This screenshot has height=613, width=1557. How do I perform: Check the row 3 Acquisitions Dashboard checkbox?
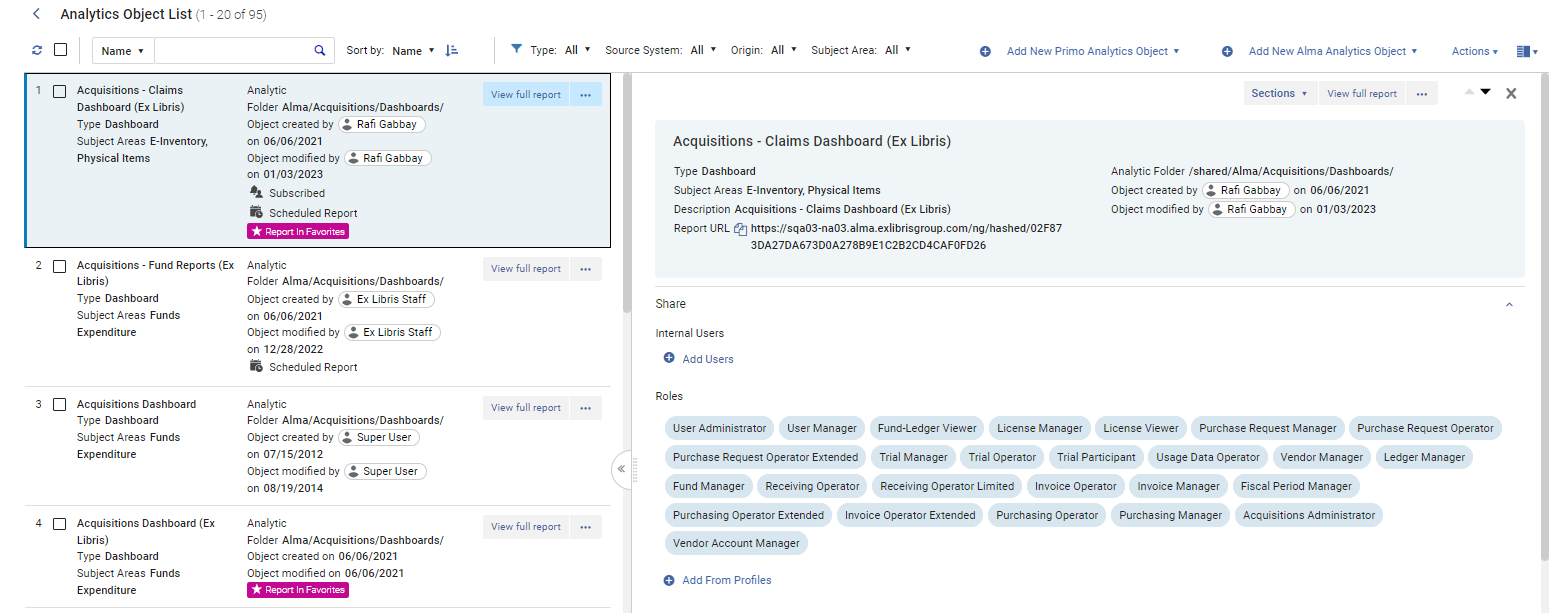click(x=59, y=405)
